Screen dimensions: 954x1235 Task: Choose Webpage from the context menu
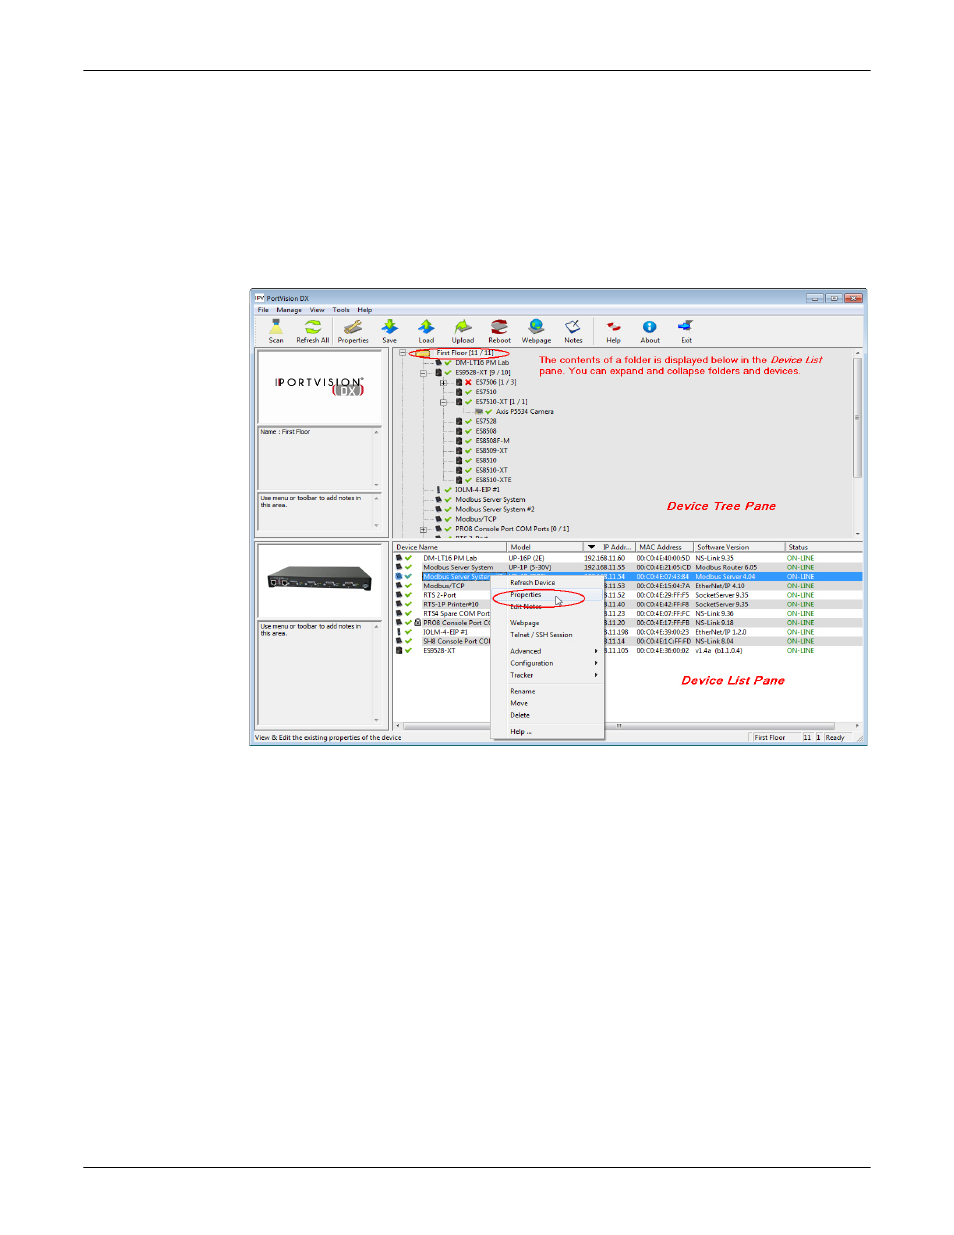pos(548,623)
